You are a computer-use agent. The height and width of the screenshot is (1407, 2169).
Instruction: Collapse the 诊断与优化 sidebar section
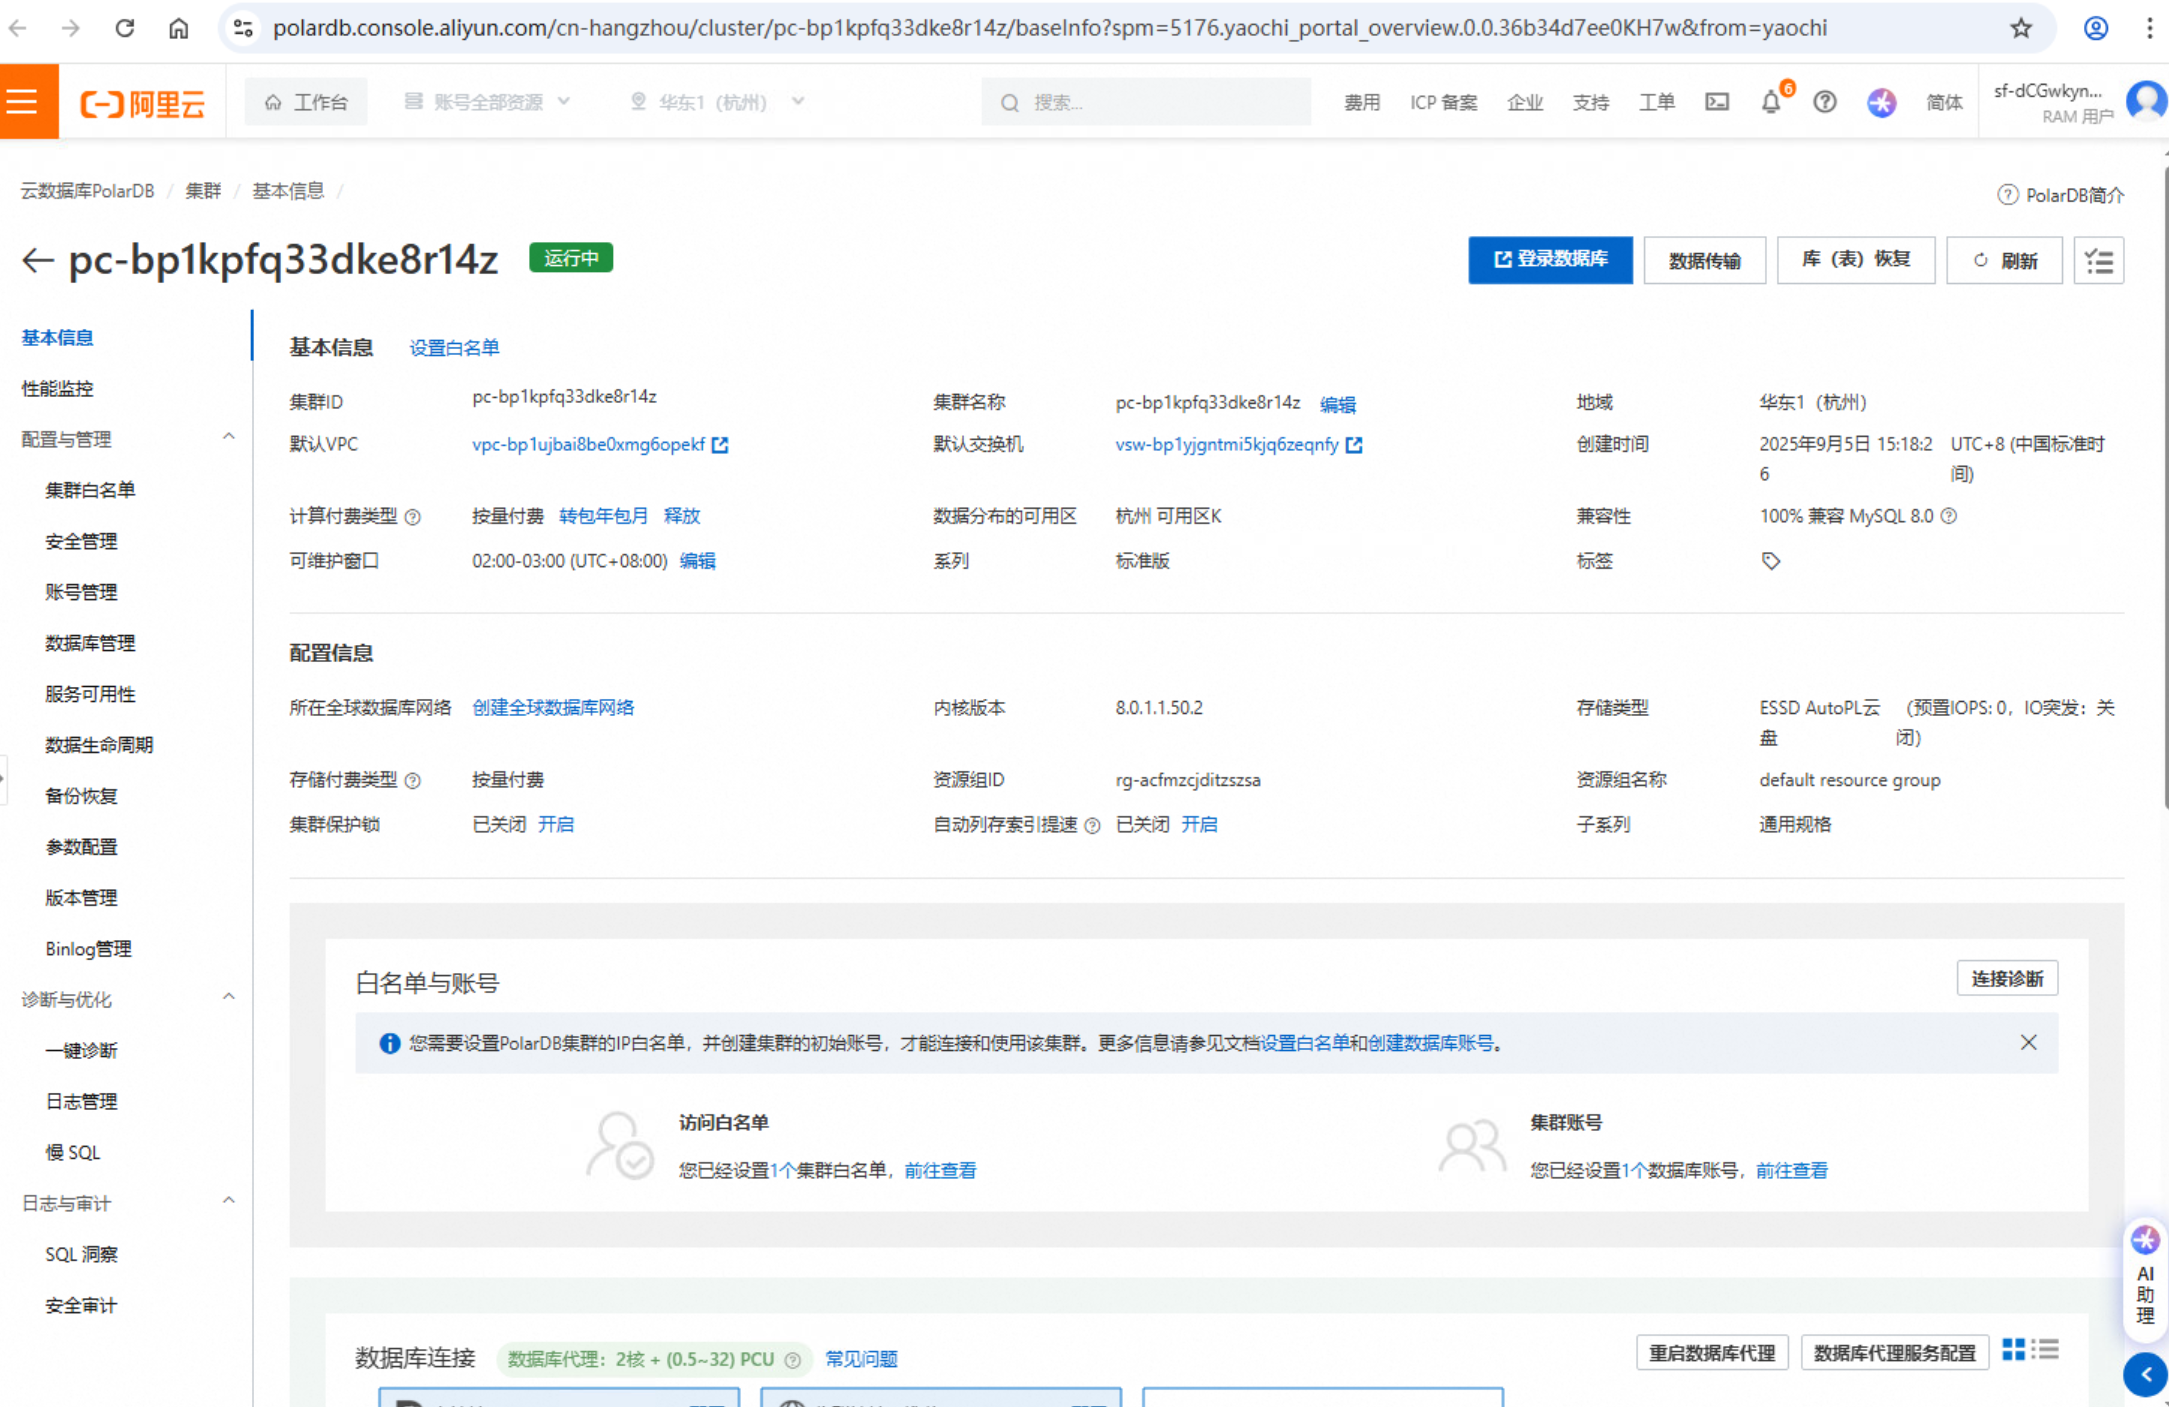pos(229,997)
